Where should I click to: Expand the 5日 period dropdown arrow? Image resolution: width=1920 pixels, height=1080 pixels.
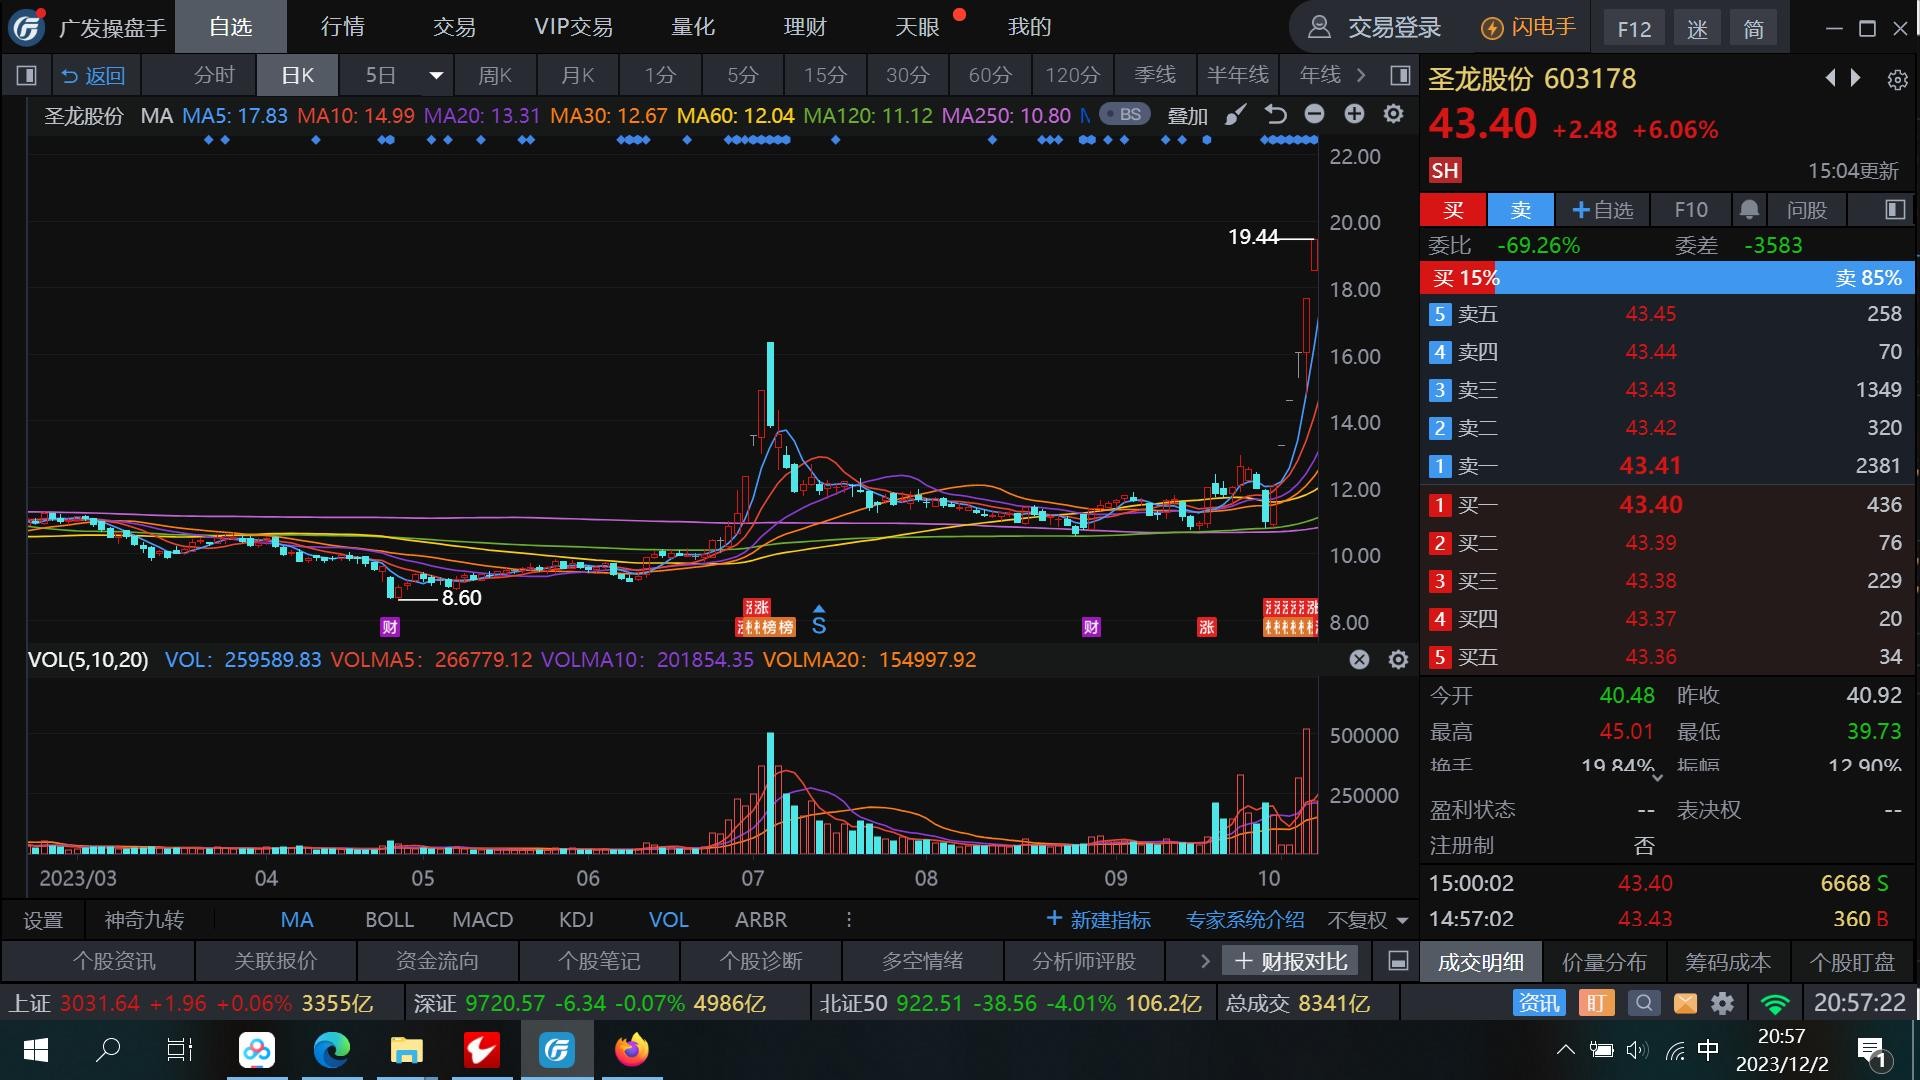436,75
